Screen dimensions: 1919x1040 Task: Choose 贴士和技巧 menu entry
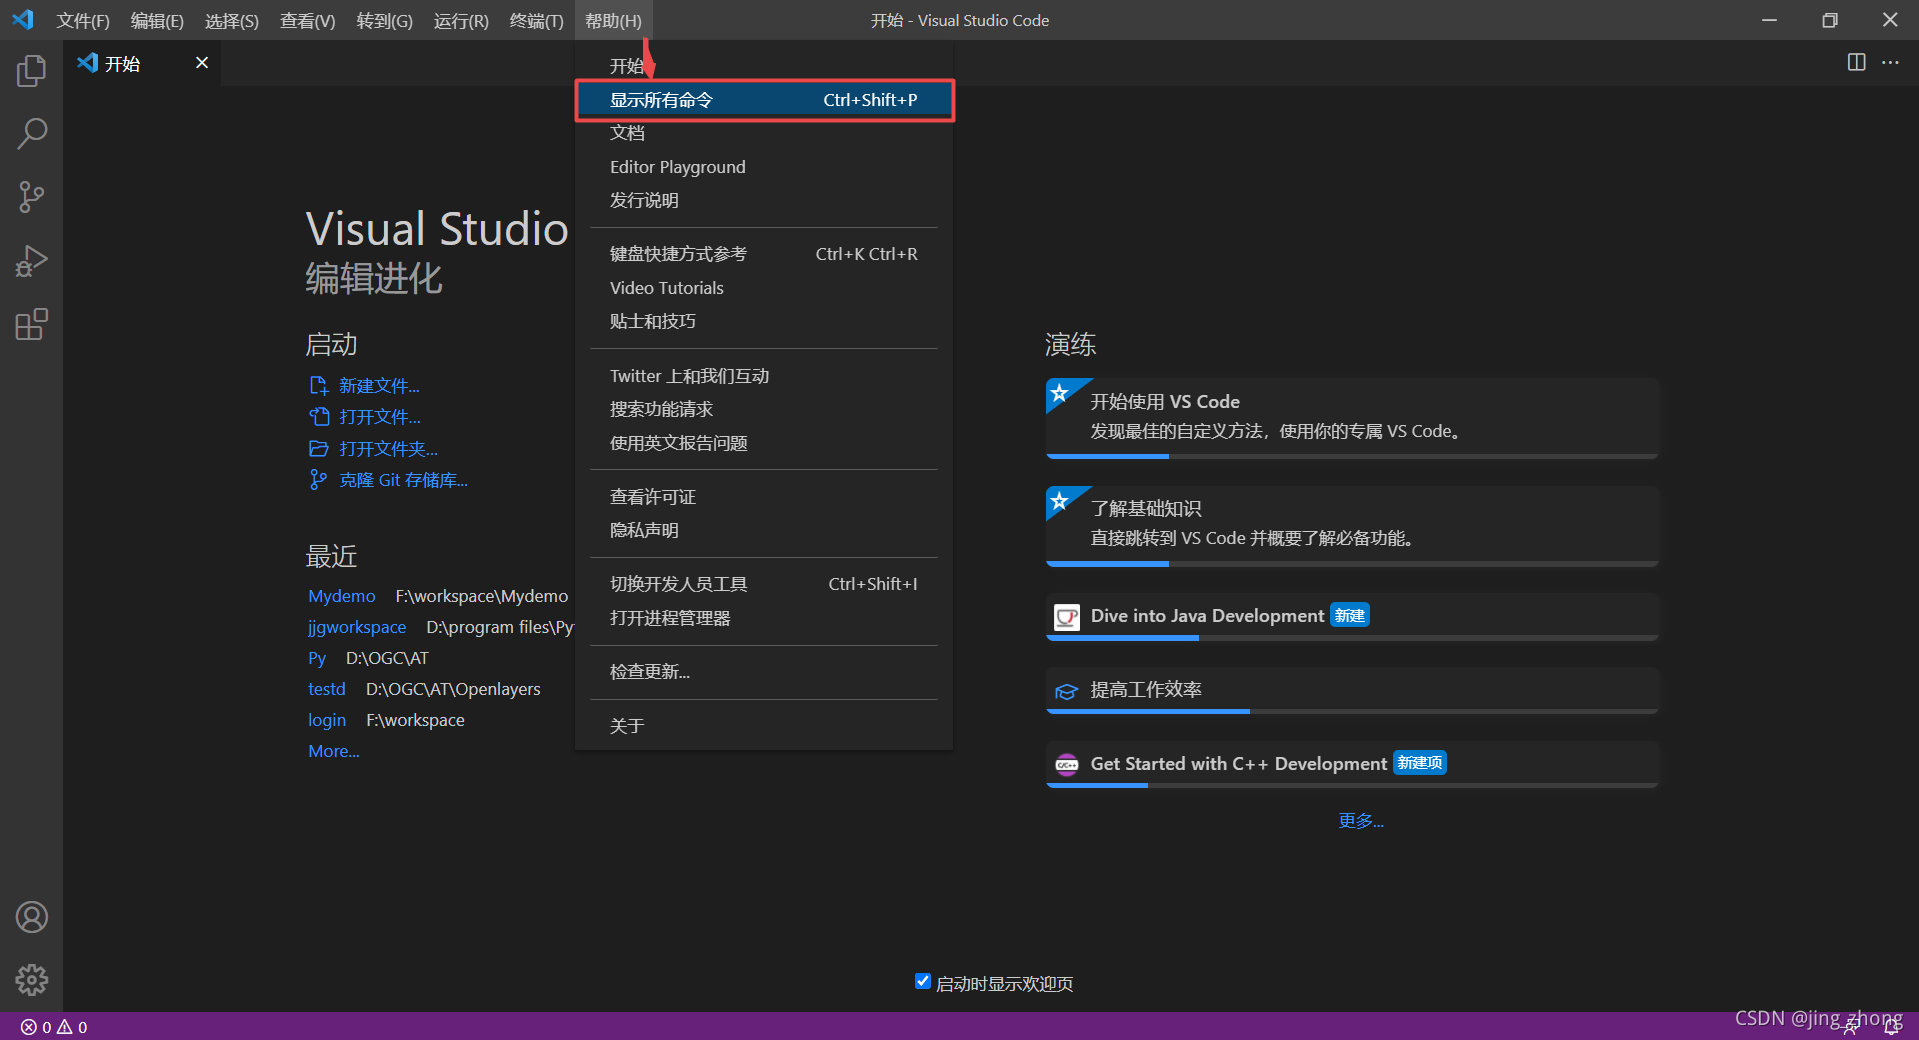[x=764, y=321]
